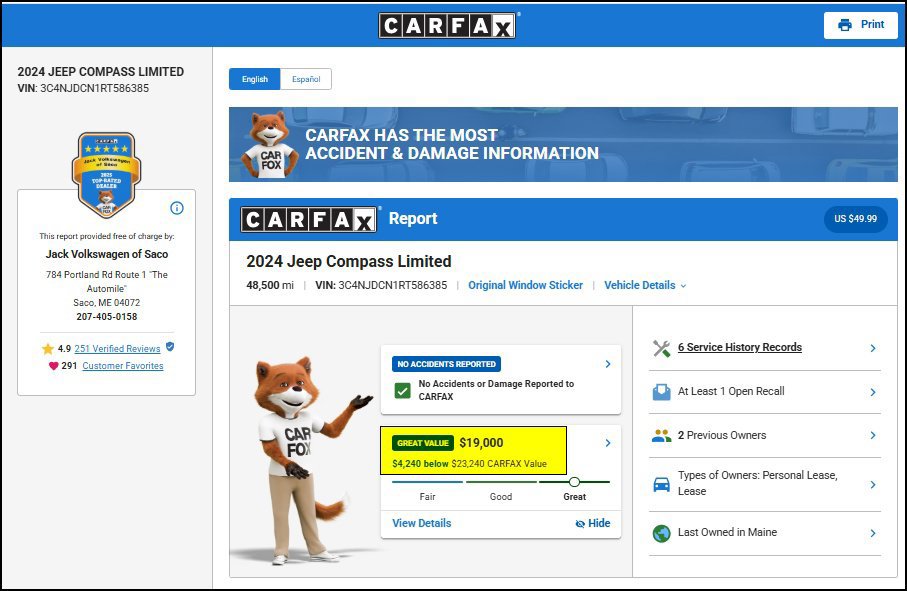Screen dimensions: 907x591
Task: Click the green No Accidents checkmark box
Action: tap(402, 391)
